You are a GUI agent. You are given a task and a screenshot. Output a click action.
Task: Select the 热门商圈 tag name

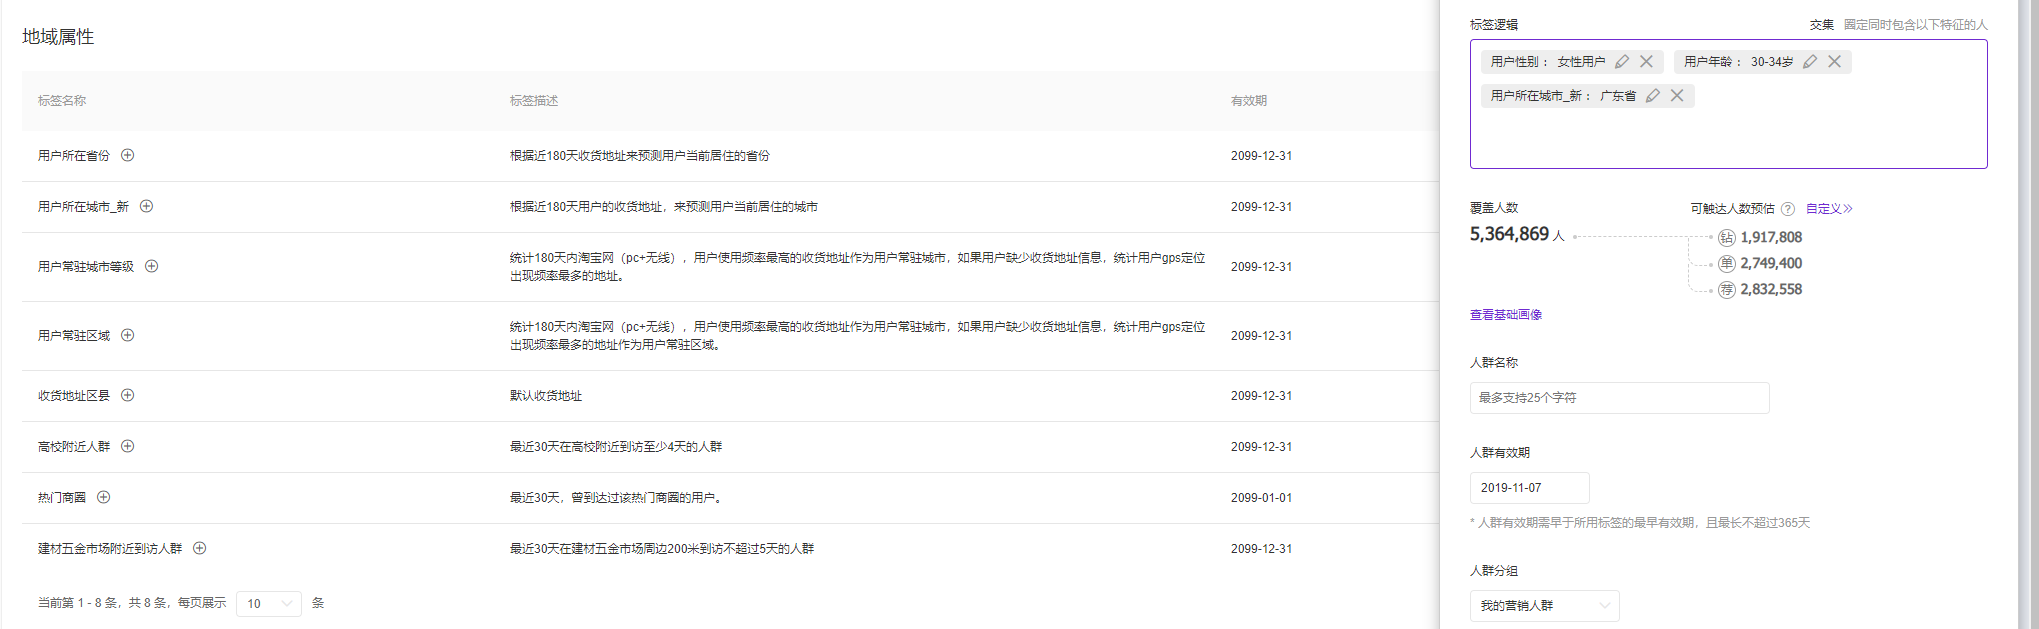tap(62, 498)
